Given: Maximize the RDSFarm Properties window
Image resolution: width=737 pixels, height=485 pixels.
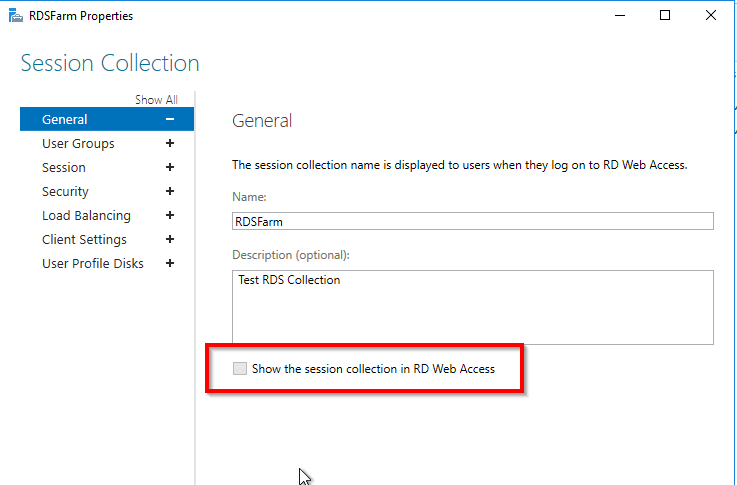Looking at the screenshot, I should pyautogui.click(x=665, y=16).
